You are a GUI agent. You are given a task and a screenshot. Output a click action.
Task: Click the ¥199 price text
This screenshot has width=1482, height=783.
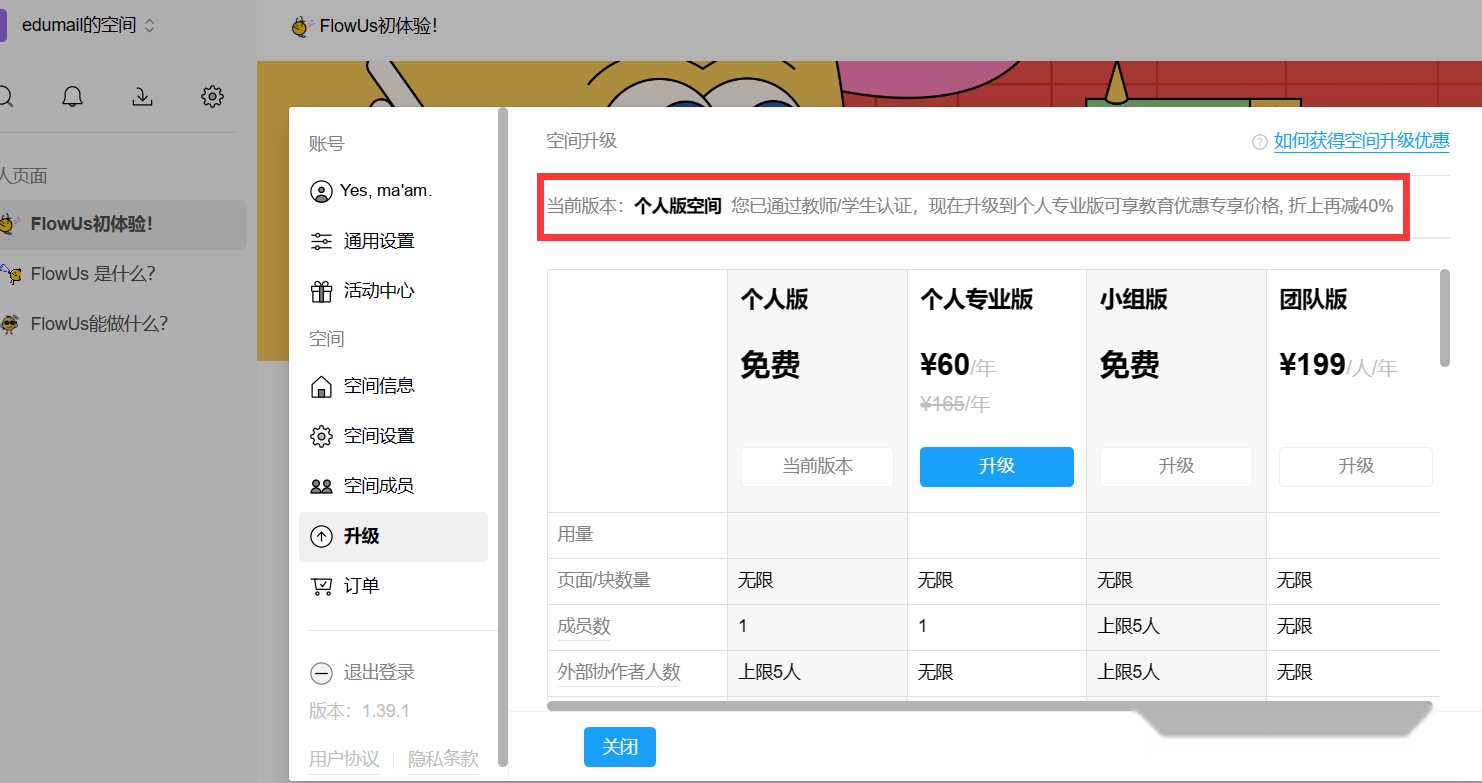point(1312,365)
